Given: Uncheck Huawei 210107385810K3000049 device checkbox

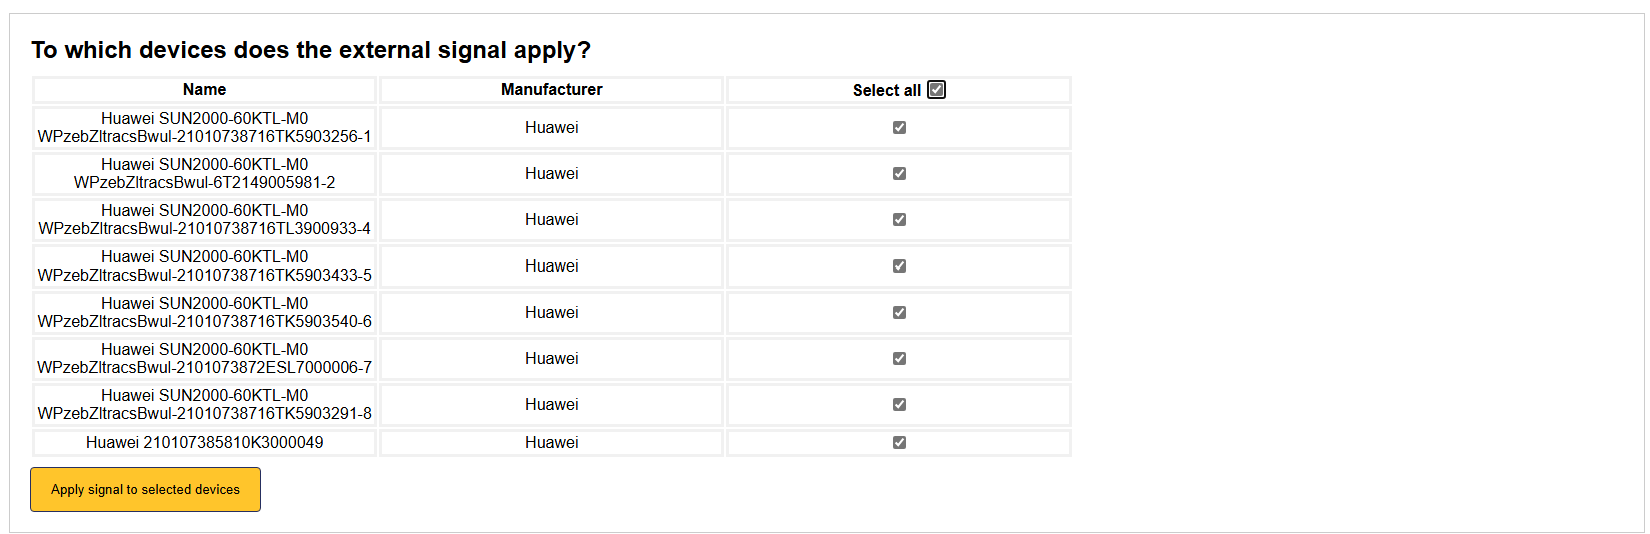Looking at the screenshot, I should point(899,443).
